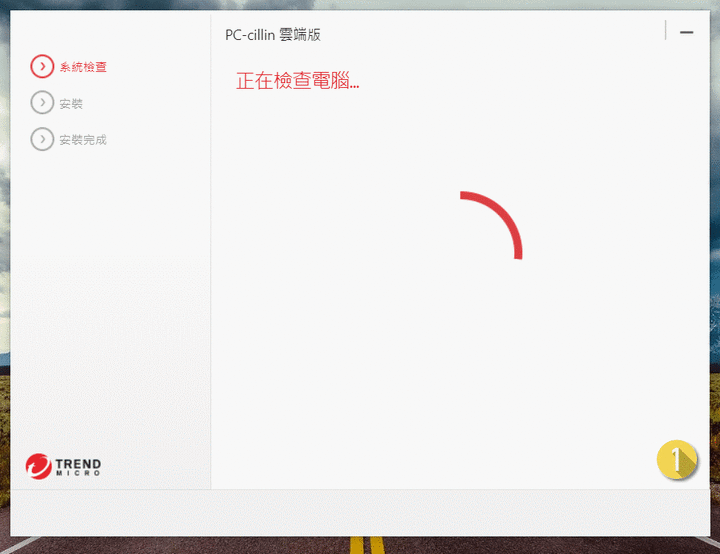Click the PC-cillin 雲端版 title text
Viewport: 720px width, 554px height.
(273, 35)
